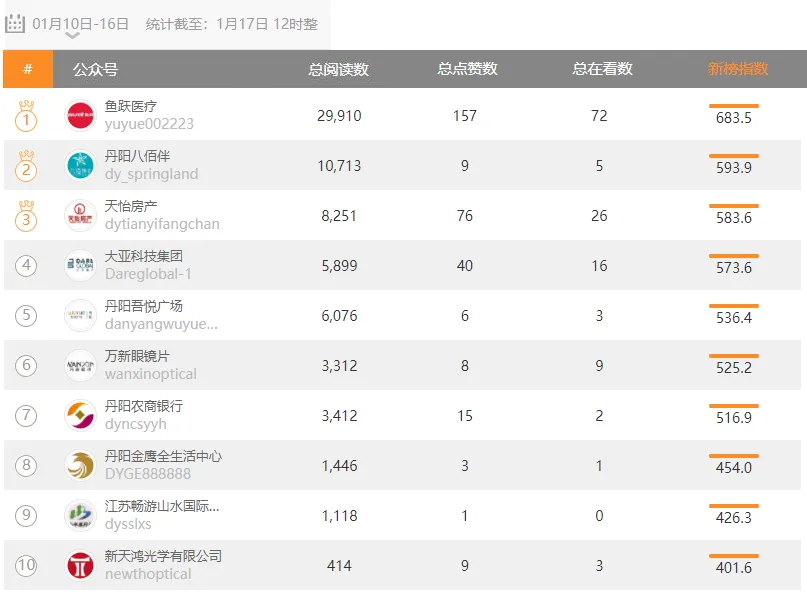Click the Dareglobal-1 account ID
Image resolution: width=807 pixels, height=596 pixels.
pos(148,274)
